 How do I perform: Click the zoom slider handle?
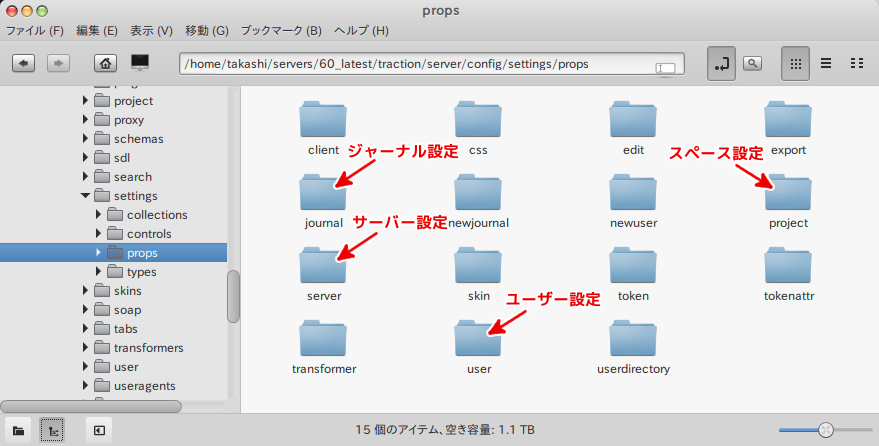tap(826, 430)
